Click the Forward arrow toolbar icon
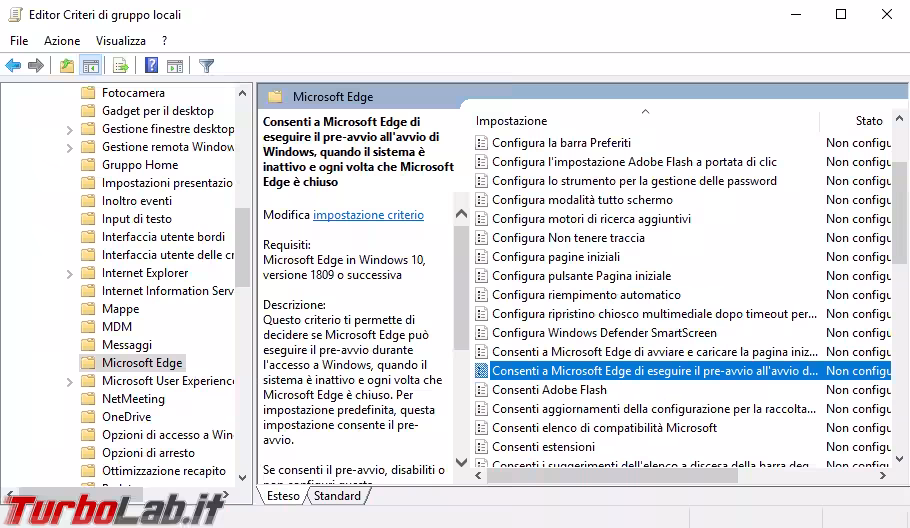 [36, 66]
